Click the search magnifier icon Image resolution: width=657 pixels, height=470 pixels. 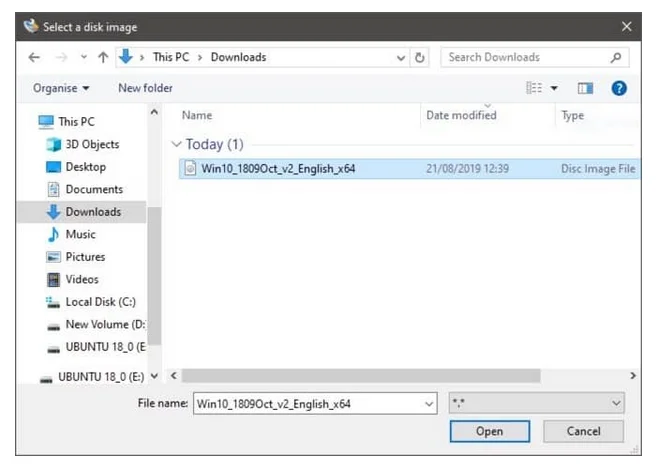616,57
